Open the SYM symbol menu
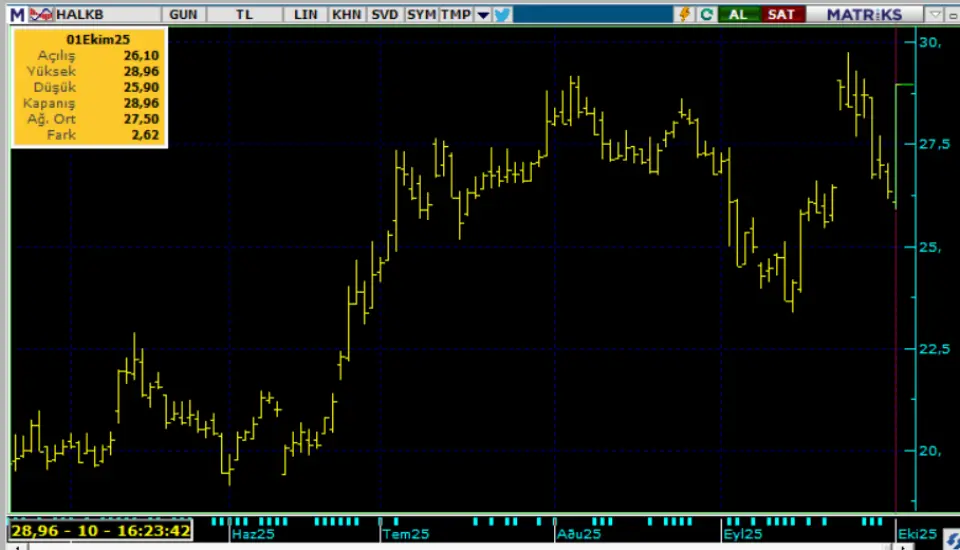Image resolution: width=960 pixels, height=550 pixels. pyautogui.click(x=421, y=14)
